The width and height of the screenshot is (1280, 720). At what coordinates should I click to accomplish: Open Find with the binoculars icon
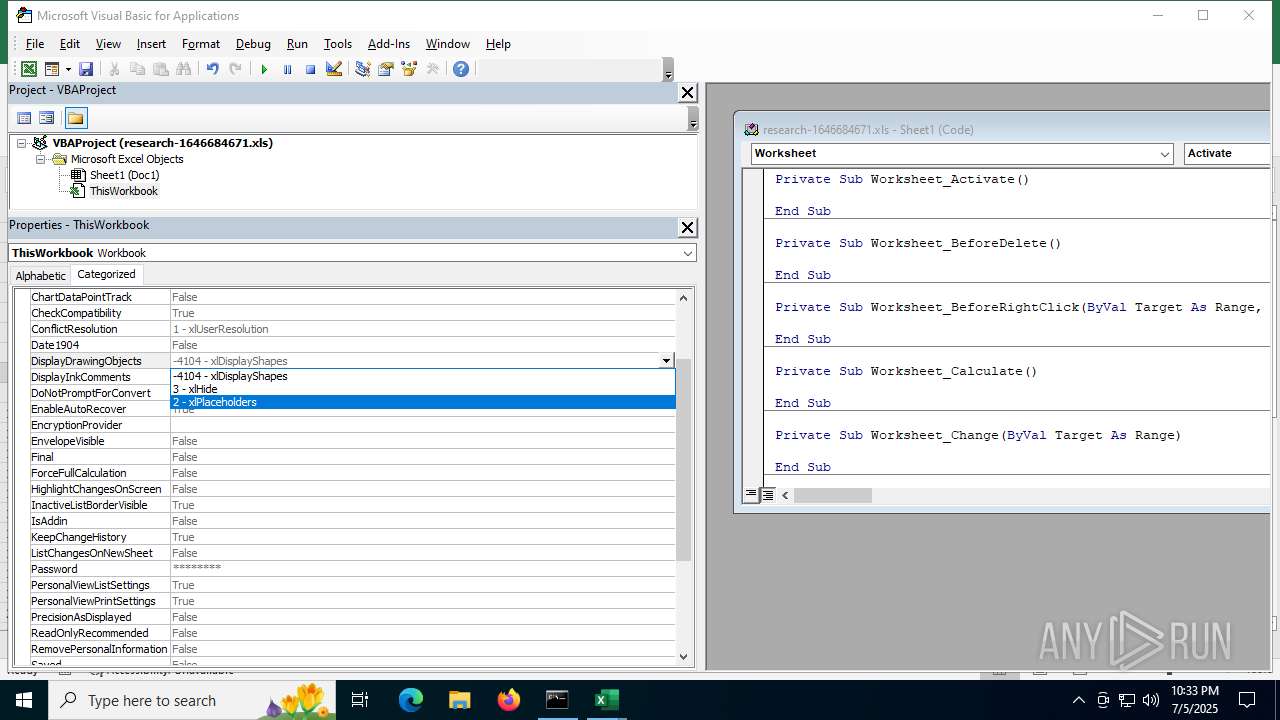[x=183, y=69]
